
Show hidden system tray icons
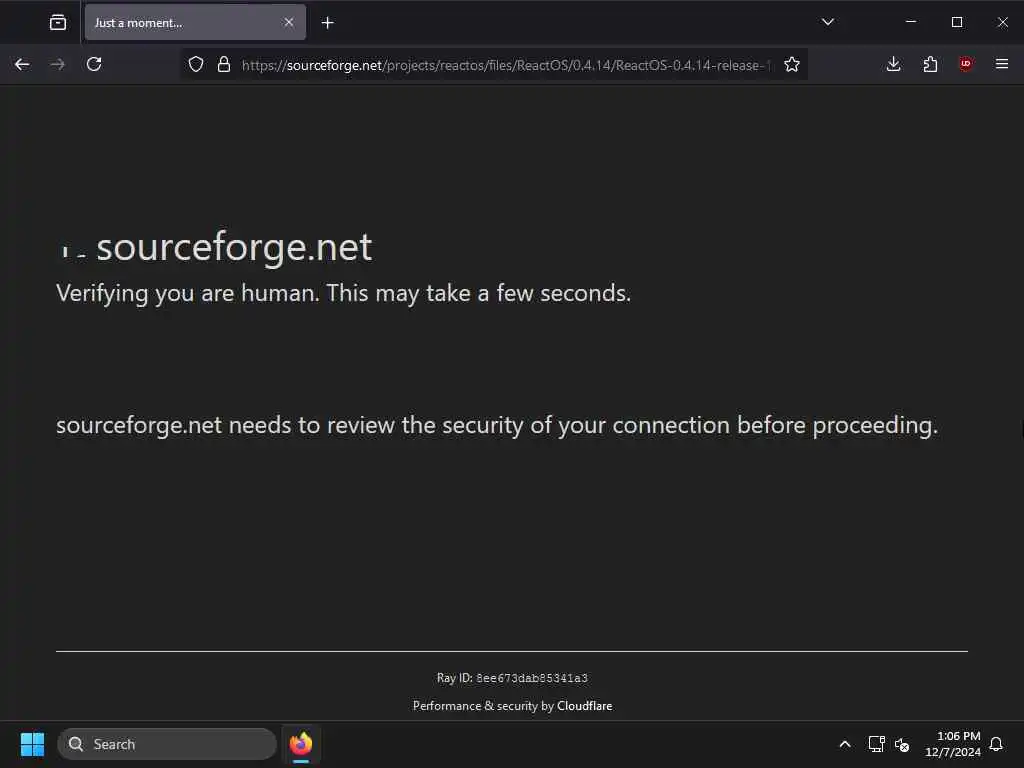[x=844, y=744]
